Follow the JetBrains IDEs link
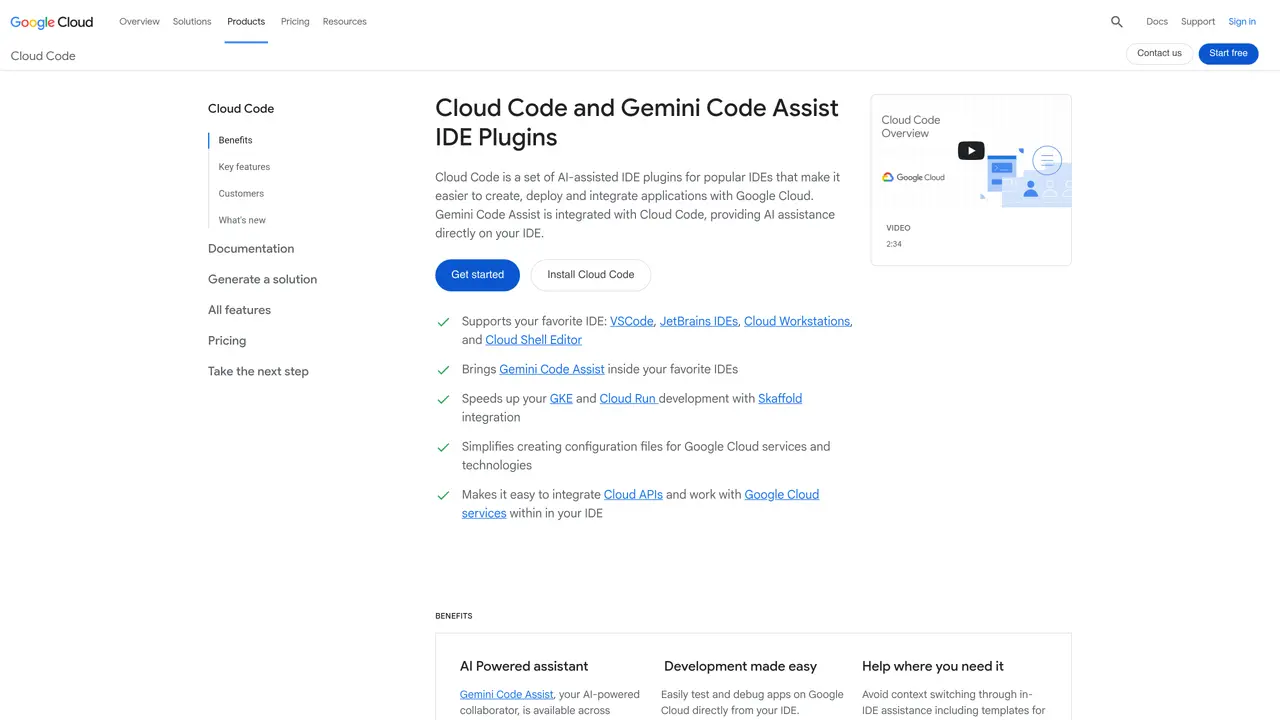 pos(699,321)
